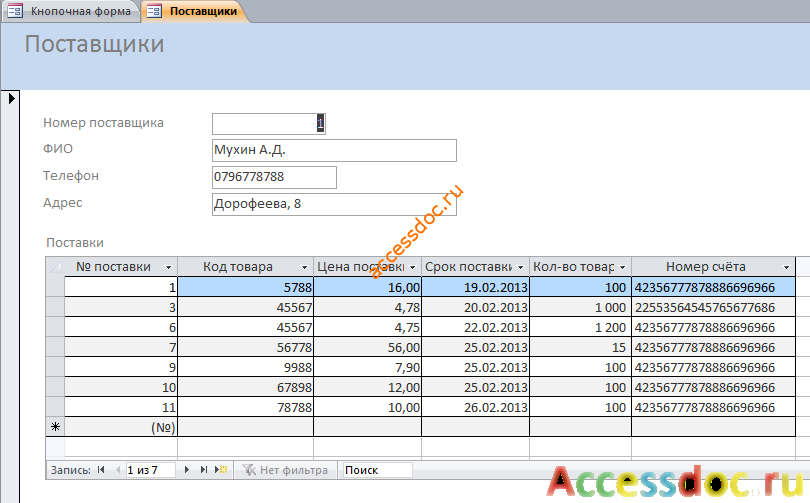Viewport: 810px width, 503px height.
Task: Click the Номер поставщика field
Action: [x=269, y=123]
